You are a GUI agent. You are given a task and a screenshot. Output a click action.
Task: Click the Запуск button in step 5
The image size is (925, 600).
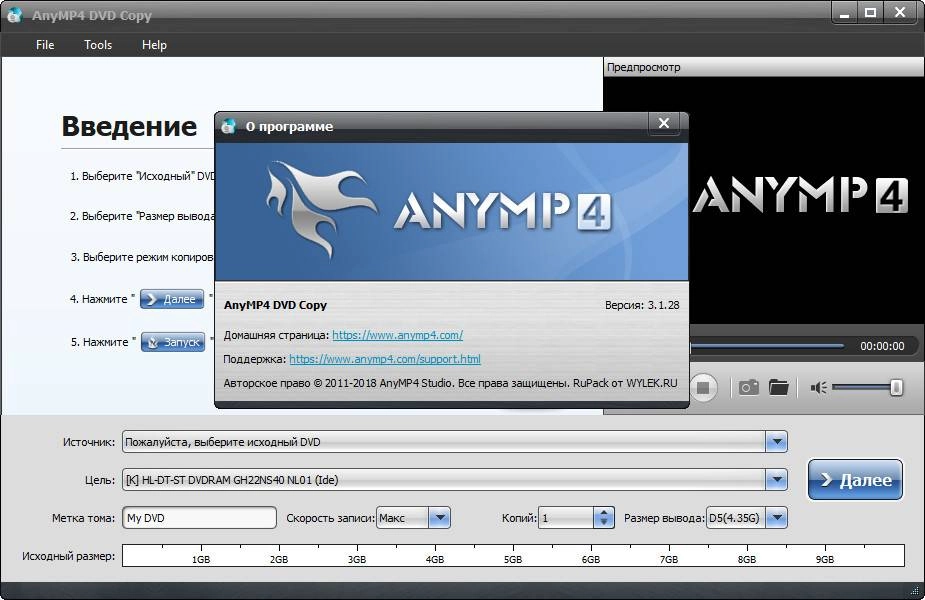(x=173, y=342)
